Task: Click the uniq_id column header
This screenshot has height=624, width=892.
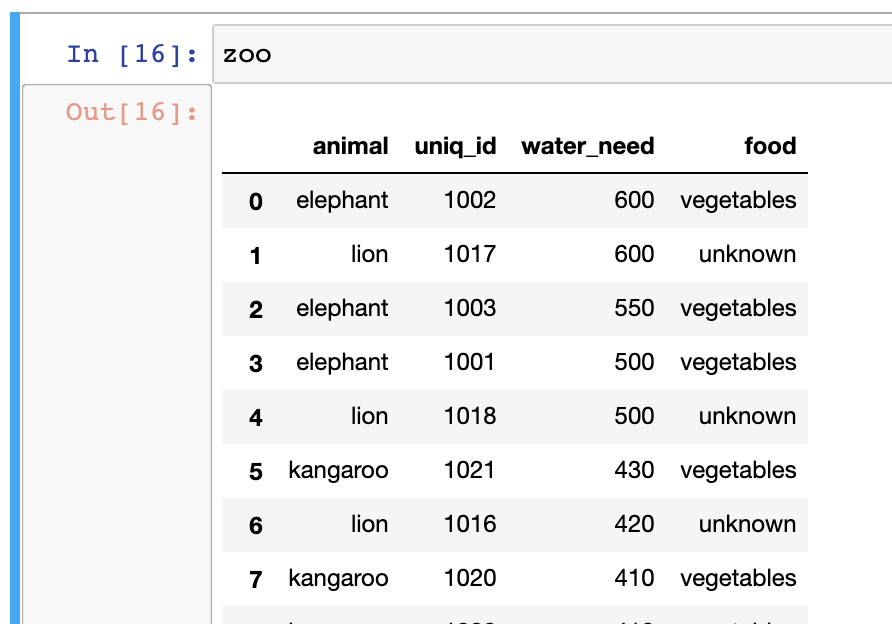Action: pyautogui.click(x=455, y=146)
